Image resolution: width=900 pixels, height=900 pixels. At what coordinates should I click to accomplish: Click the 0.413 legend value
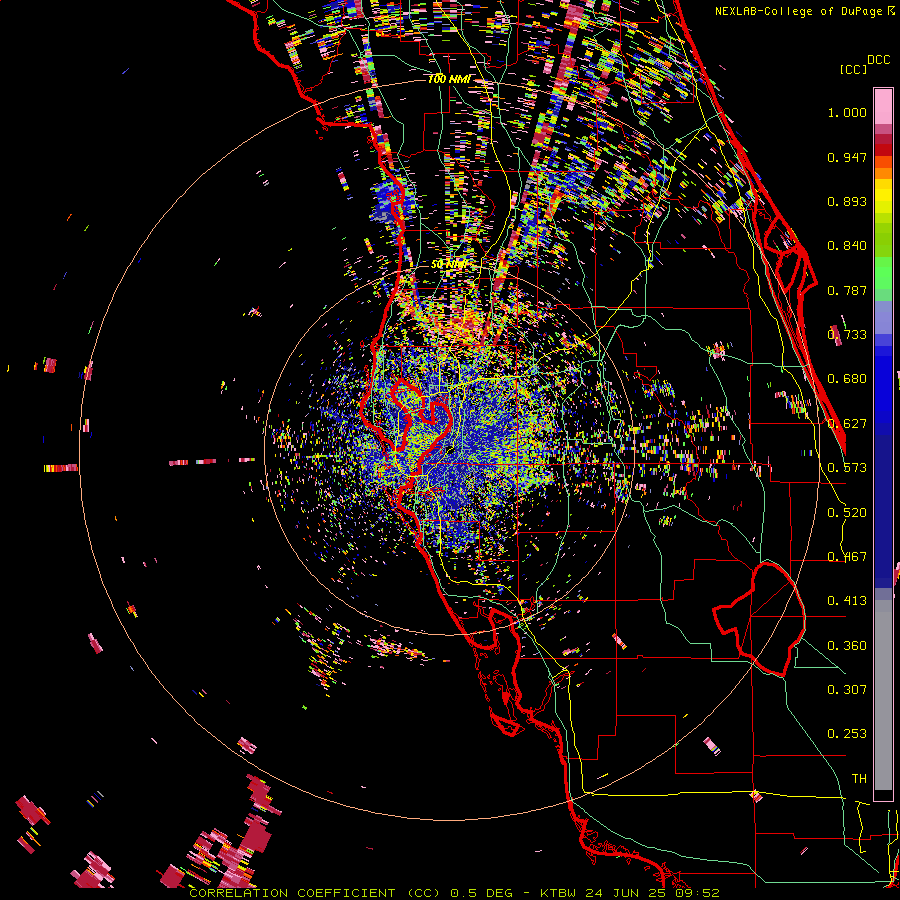click(847, 601)
